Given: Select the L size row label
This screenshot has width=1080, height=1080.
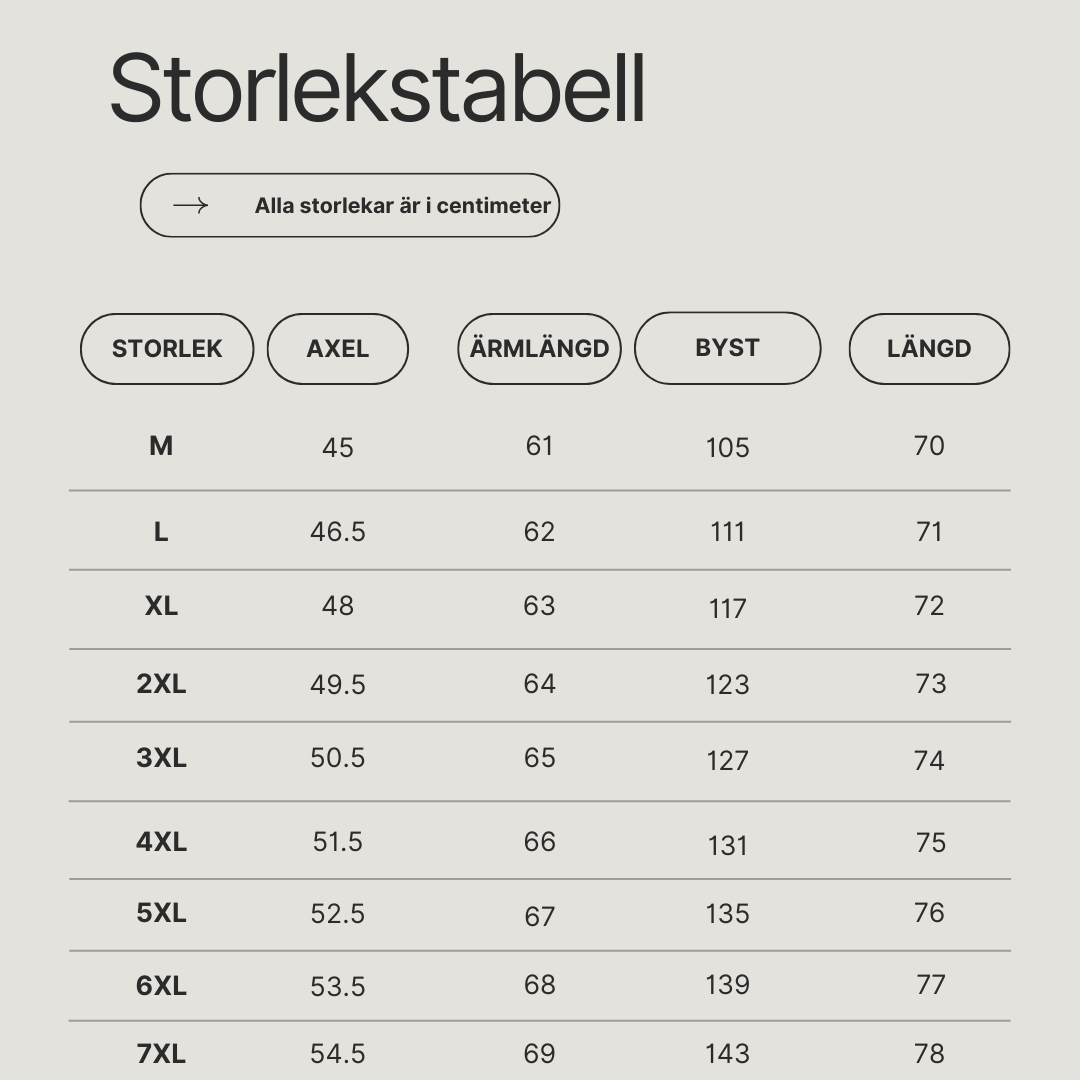Looking at the screenshot, I should click(161, 532).
